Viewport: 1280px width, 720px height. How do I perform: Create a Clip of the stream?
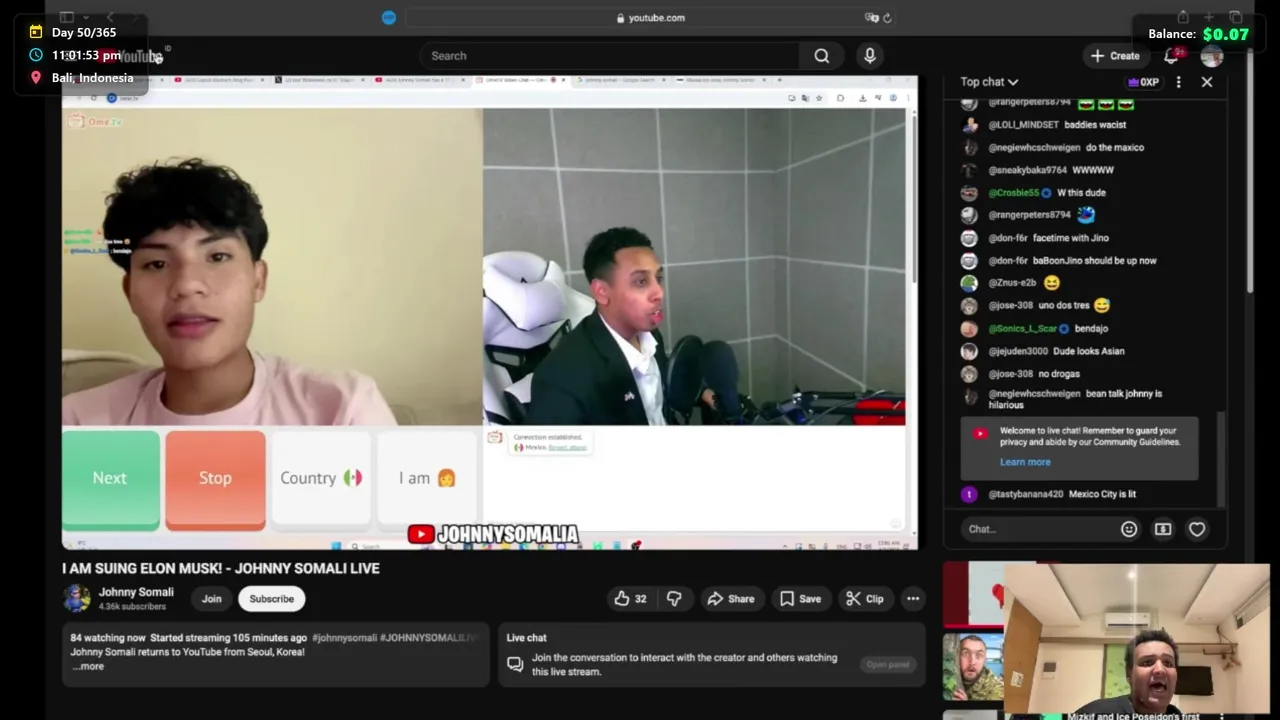click(865, 599)
